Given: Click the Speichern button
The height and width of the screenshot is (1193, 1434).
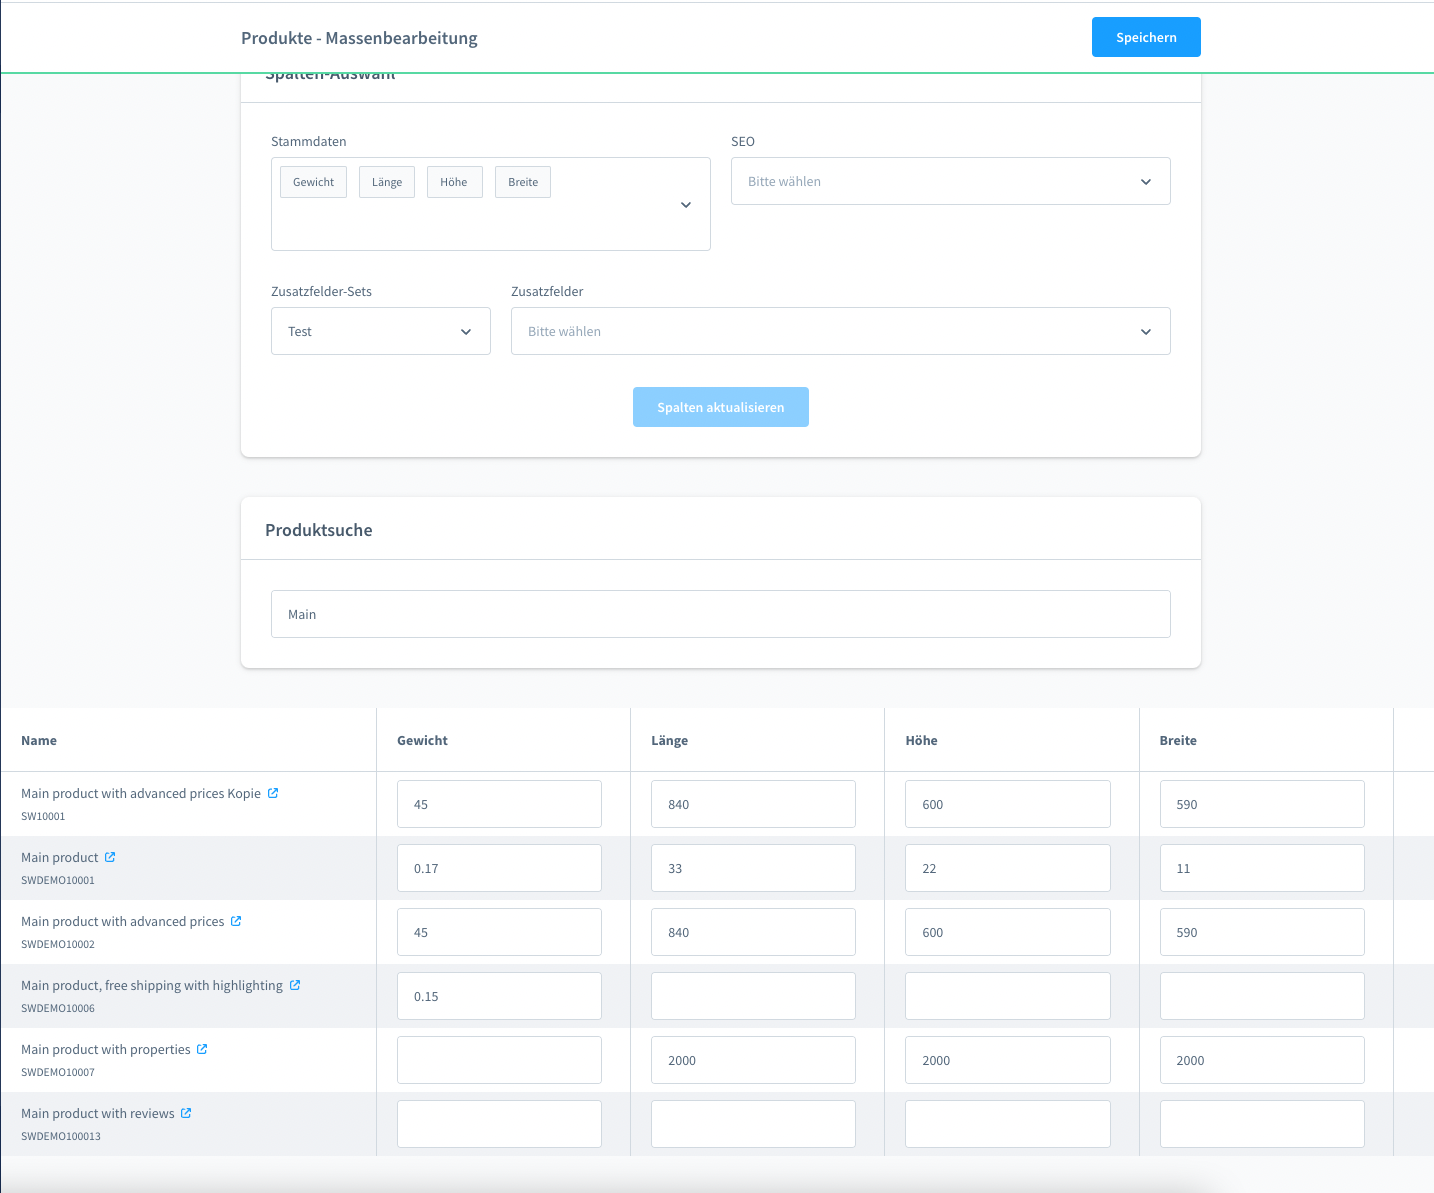Looking at the screenshot, I should (x=1146, y=37).
